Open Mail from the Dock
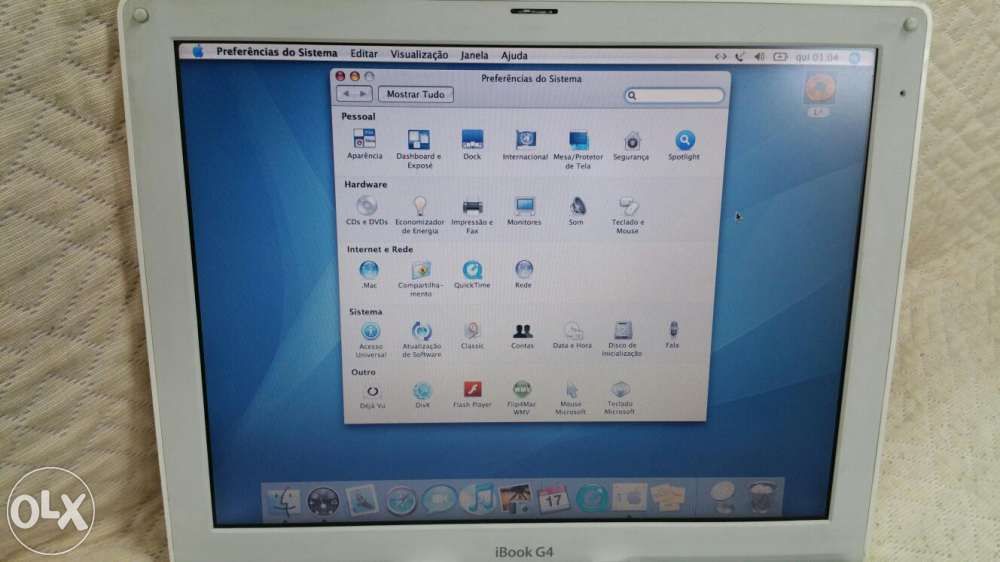 pos(362,501)
